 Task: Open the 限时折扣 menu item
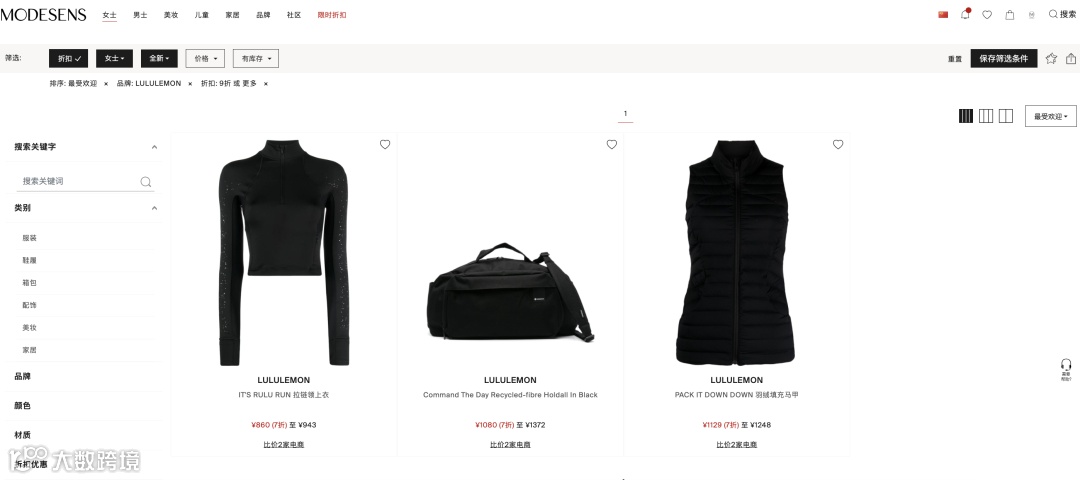coord(332,15)
